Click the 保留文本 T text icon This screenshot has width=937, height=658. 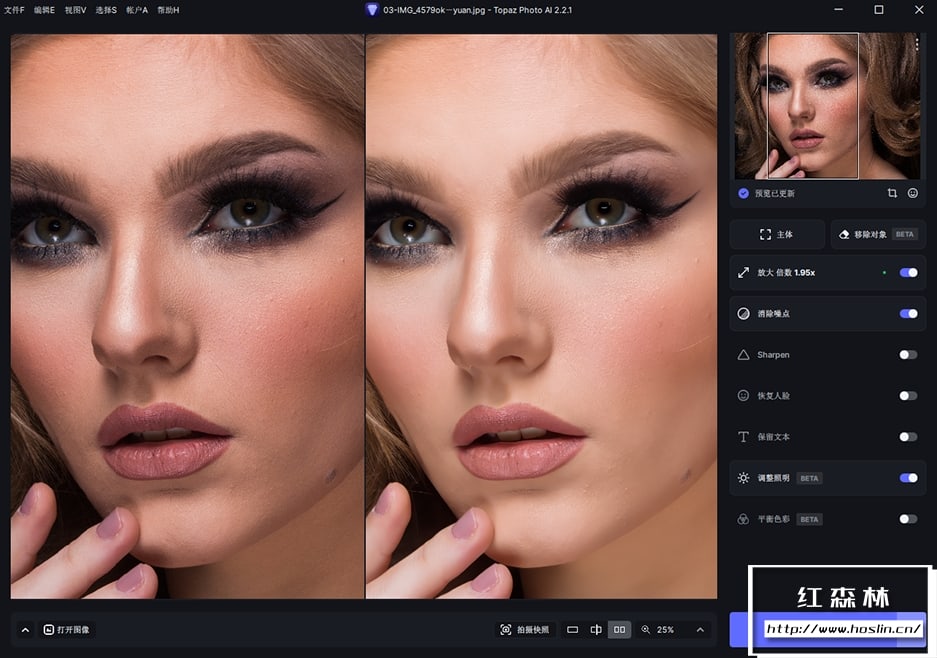point(743,437)
